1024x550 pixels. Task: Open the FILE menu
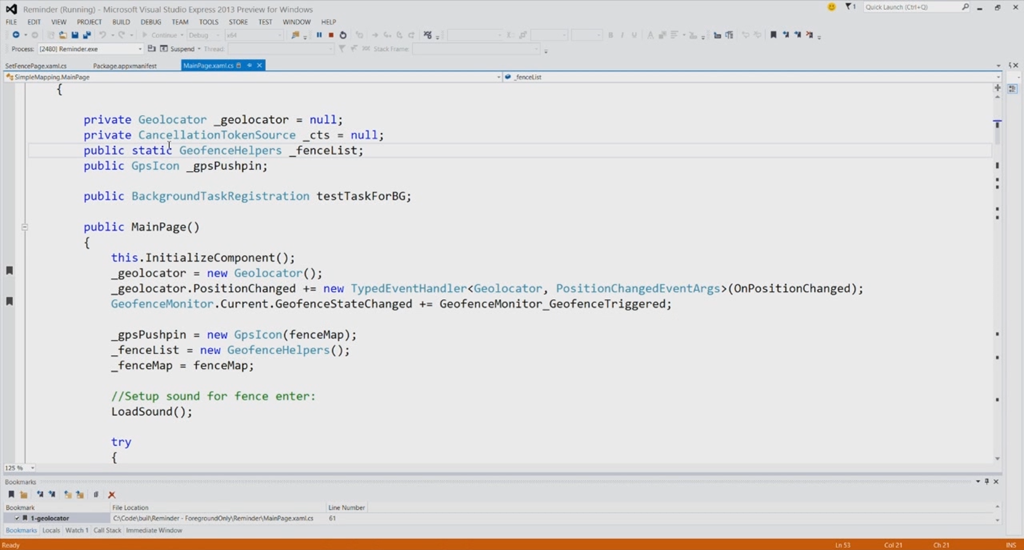coord(12,22)
